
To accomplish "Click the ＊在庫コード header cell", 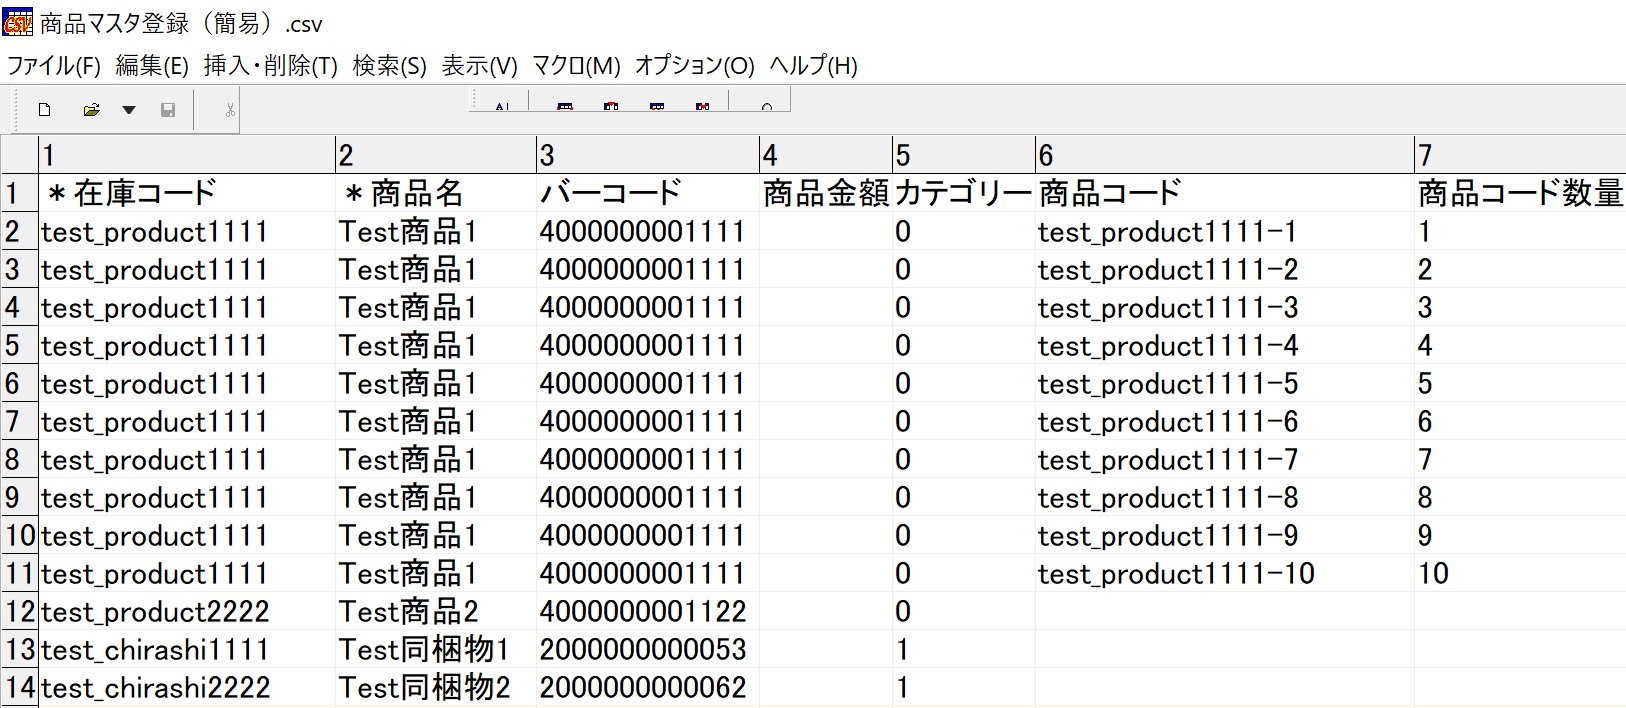I will tap(187, 193).
